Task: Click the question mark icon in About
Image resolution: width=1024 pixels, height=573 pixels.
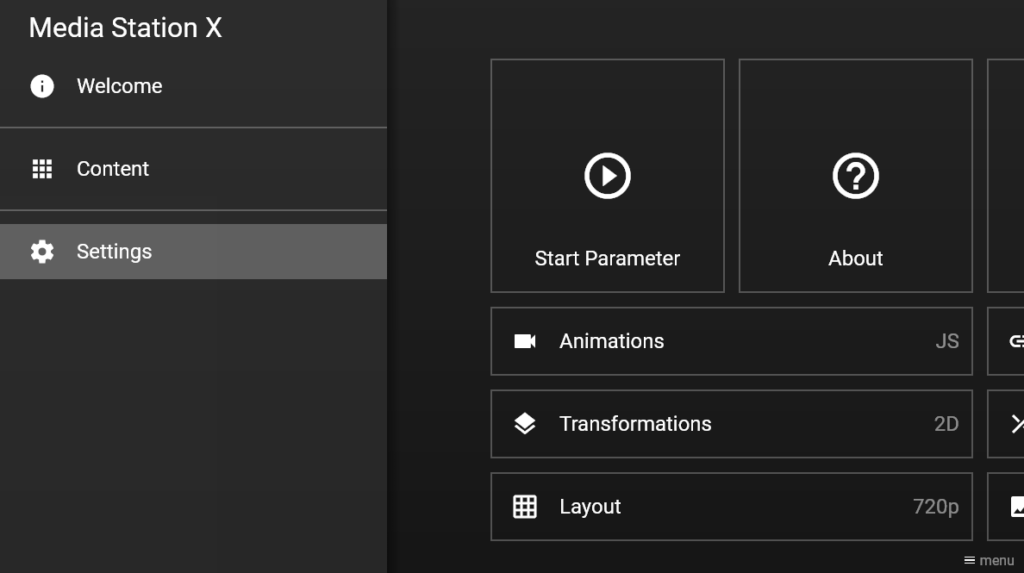Action: (x=855, y=176)
